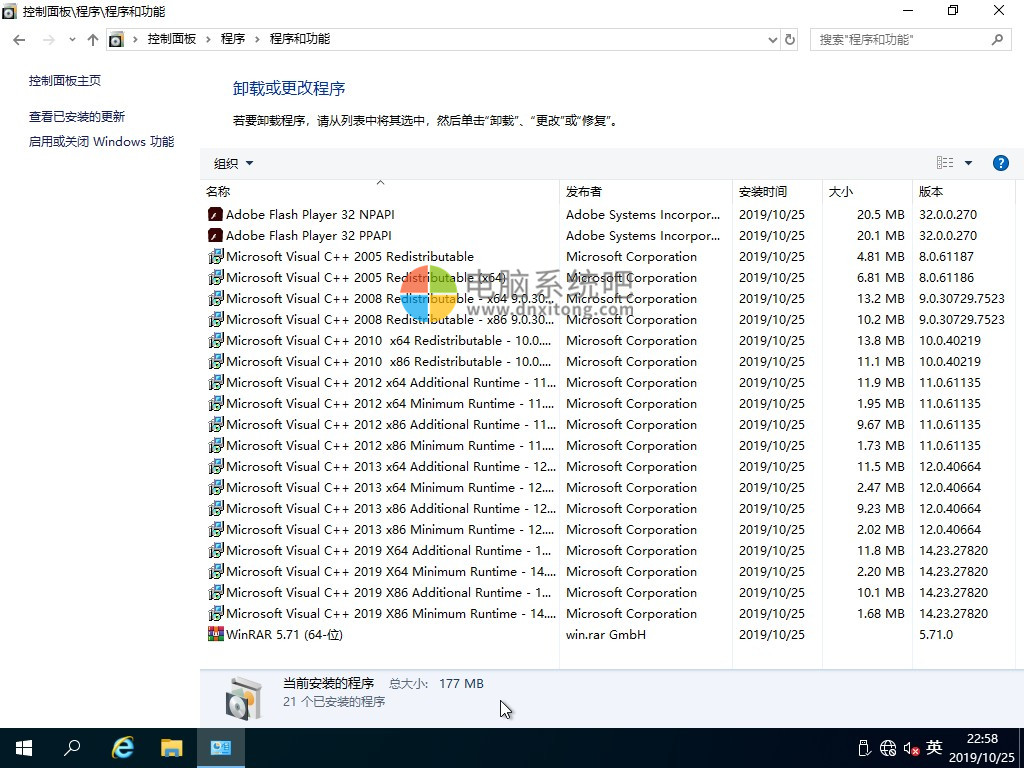Click the Adobe Flash Player 32 NPAPI icon
The height and width of the screenshot is (768, 1024).
[215, 214]
